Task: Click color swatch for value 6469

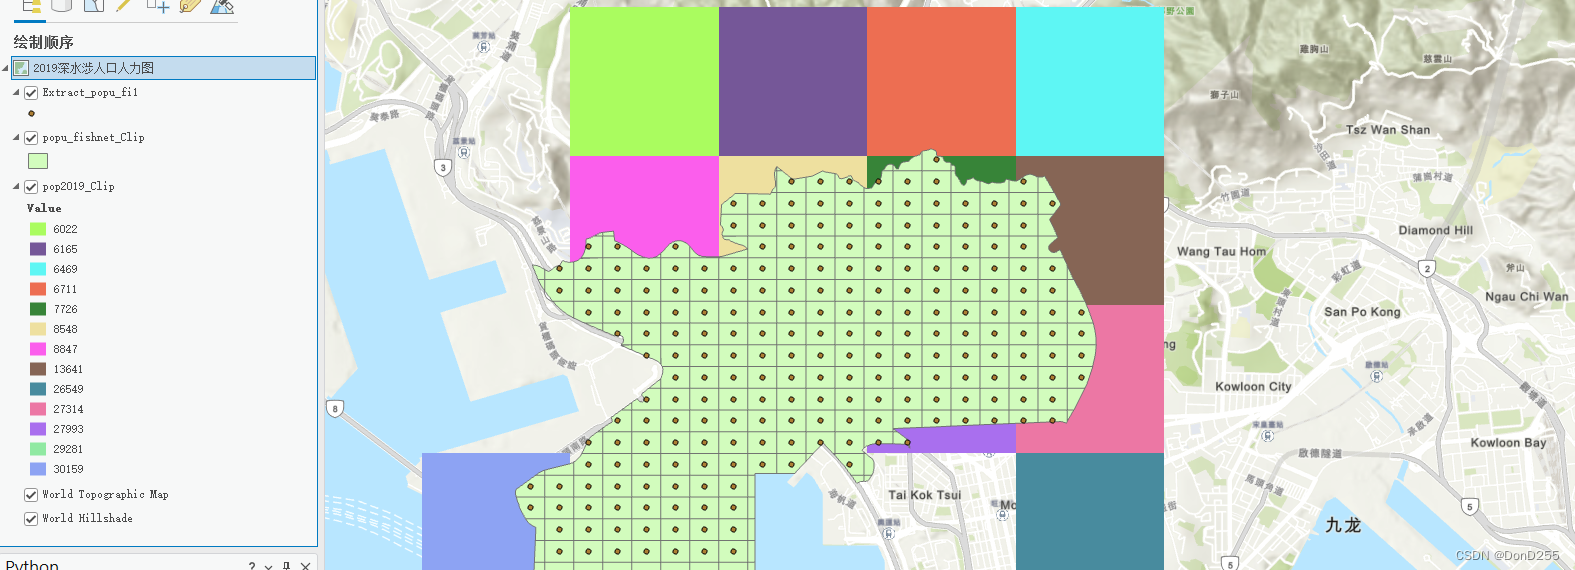Action: pos(38,269)
